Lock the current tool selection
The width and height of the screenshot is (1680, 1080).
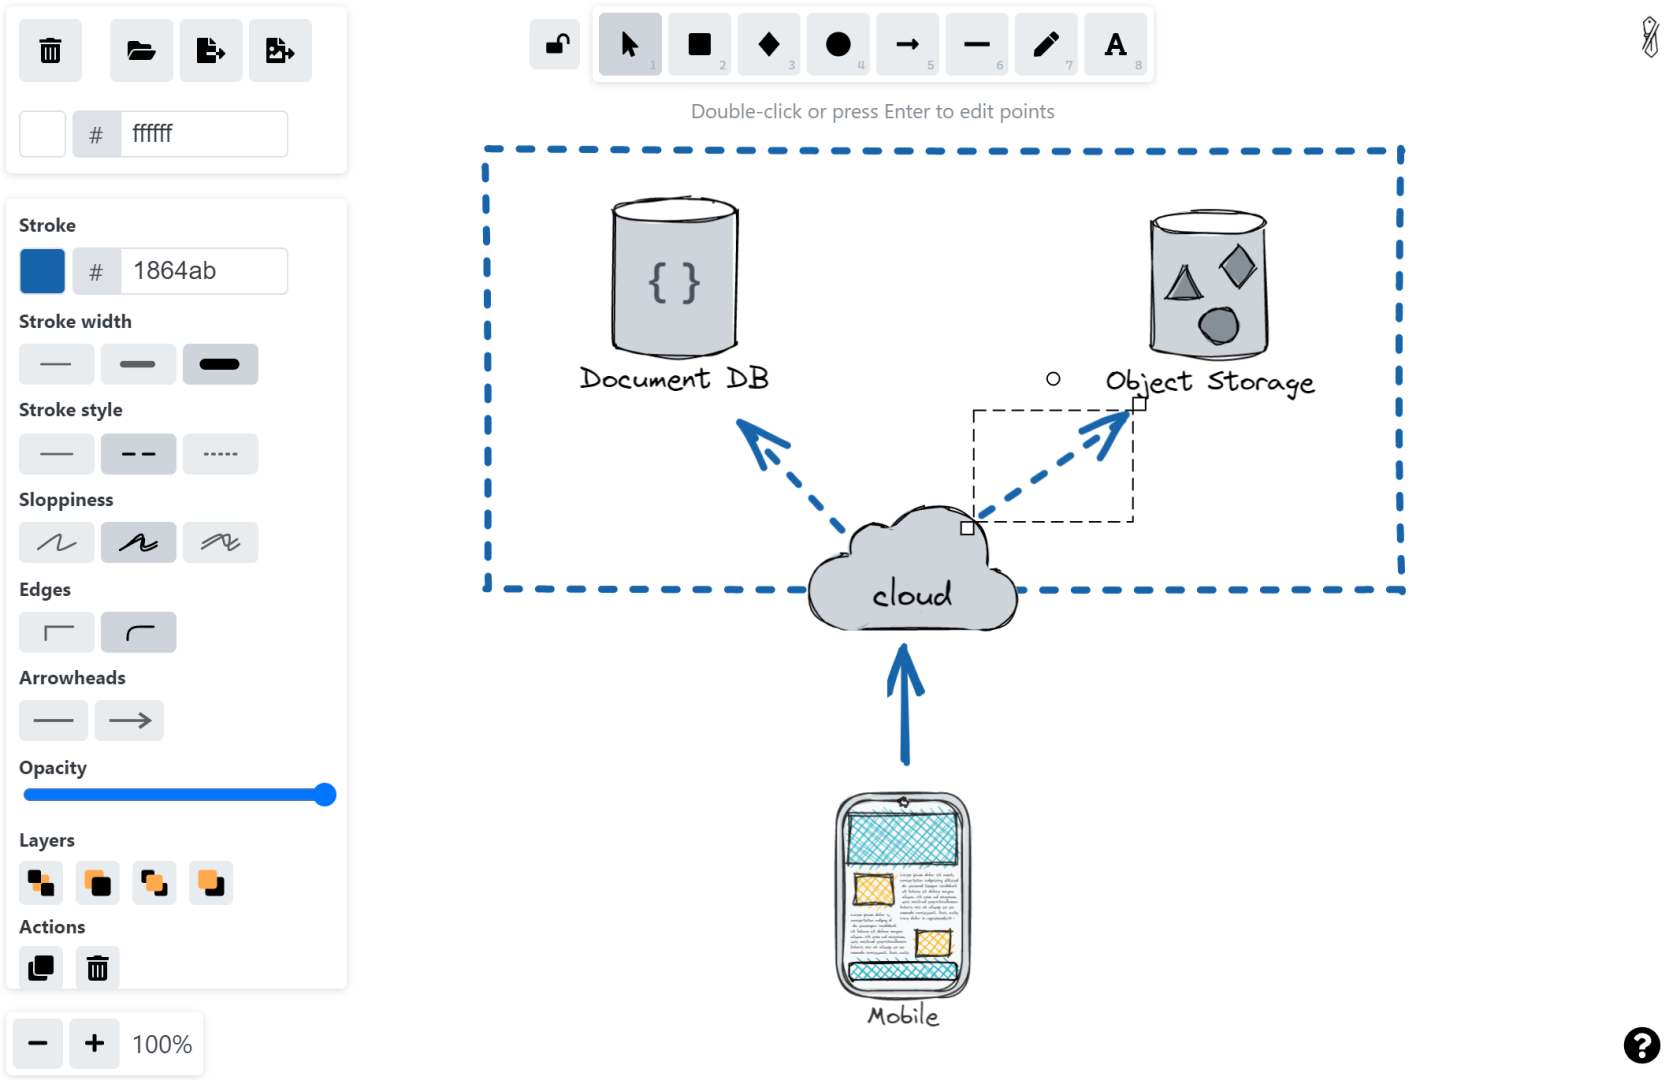point(554,44)
